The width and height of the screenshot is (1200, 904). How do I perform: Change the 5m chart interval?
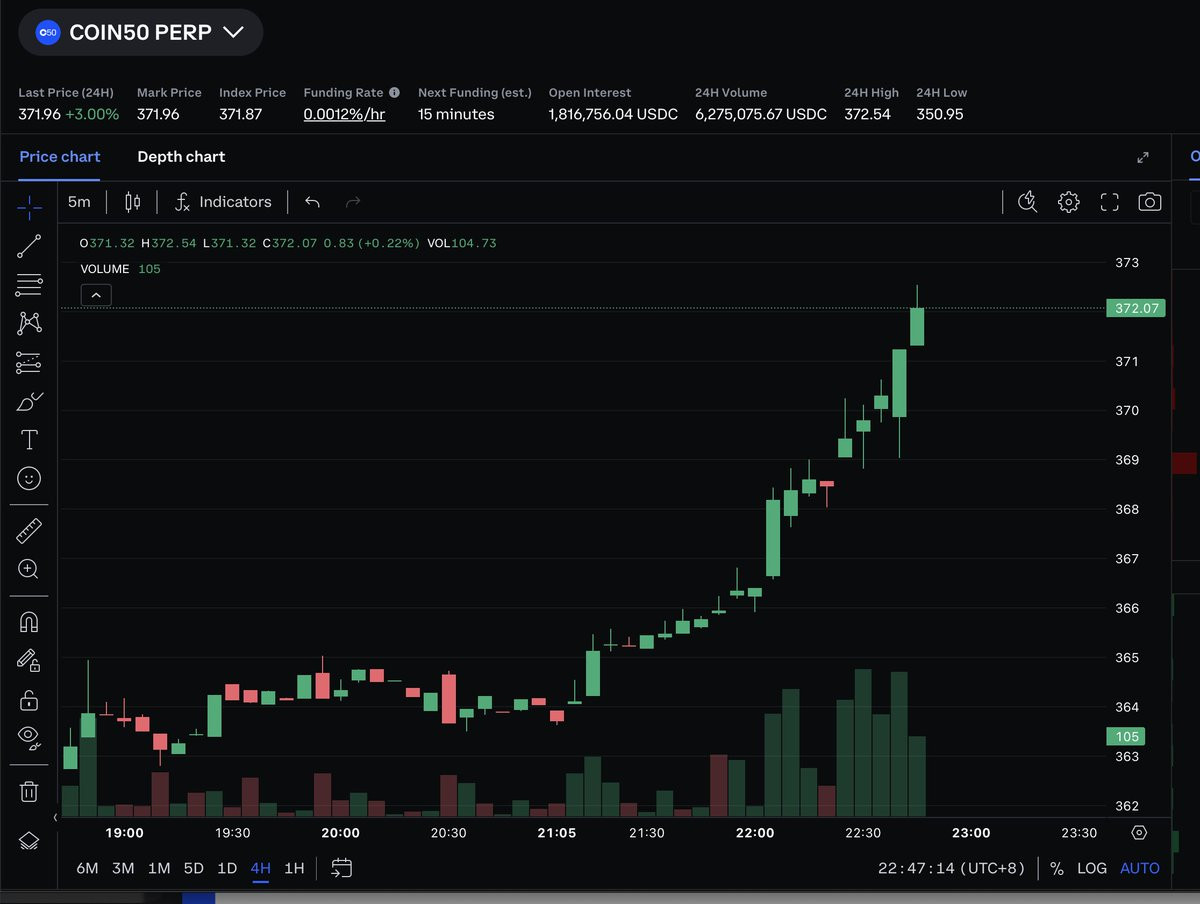[x=79, y=202]
